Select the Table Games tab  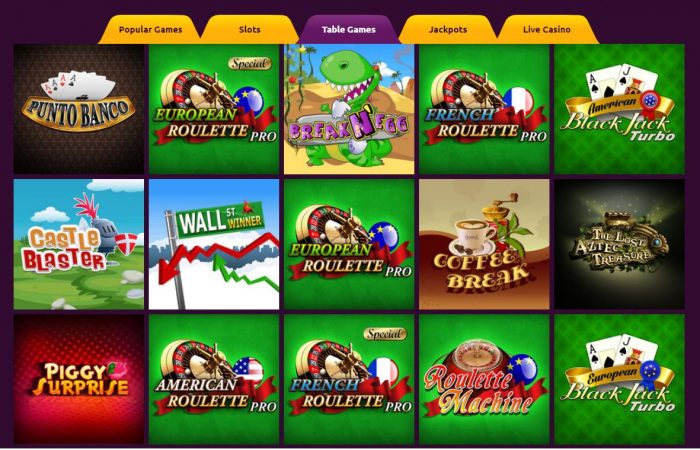point(349,30)
